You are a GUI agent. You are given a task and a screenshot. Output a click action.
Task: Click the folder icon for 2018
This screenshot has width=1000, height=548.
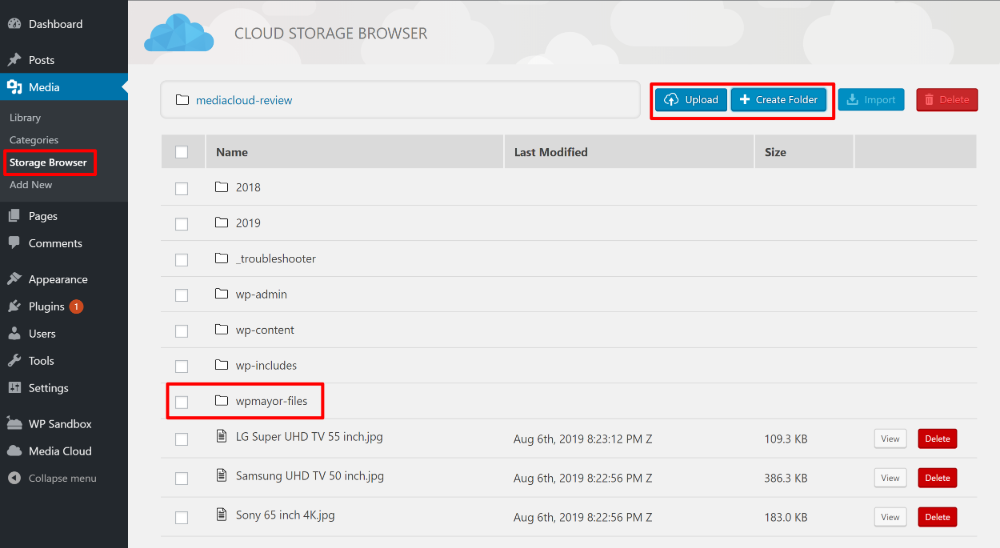[221, 187]
